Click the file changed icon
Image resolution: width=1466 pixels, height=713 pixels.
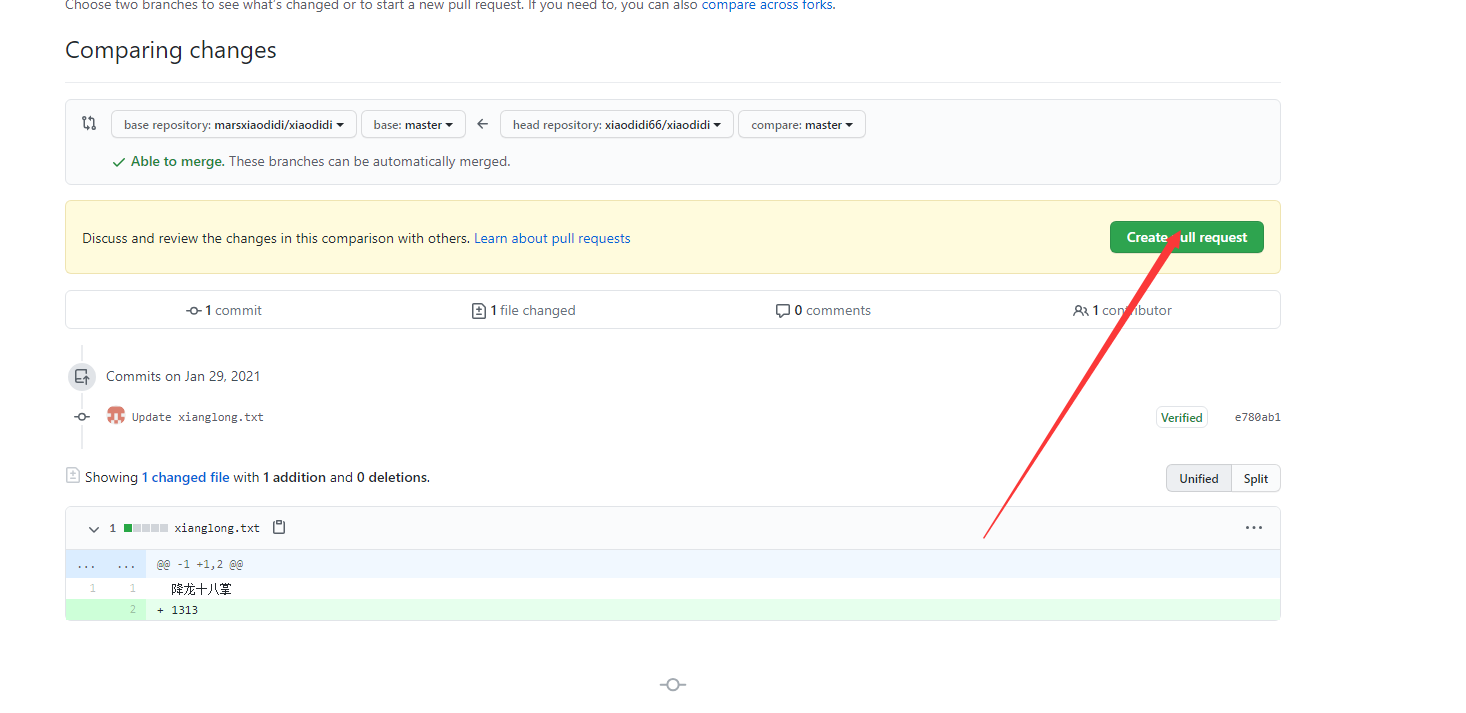[x=478, y=311]
